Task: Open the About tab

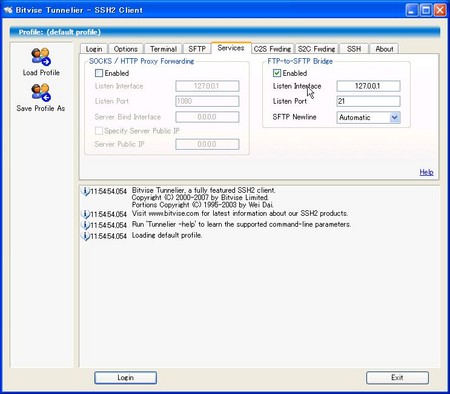Action: 384,49
